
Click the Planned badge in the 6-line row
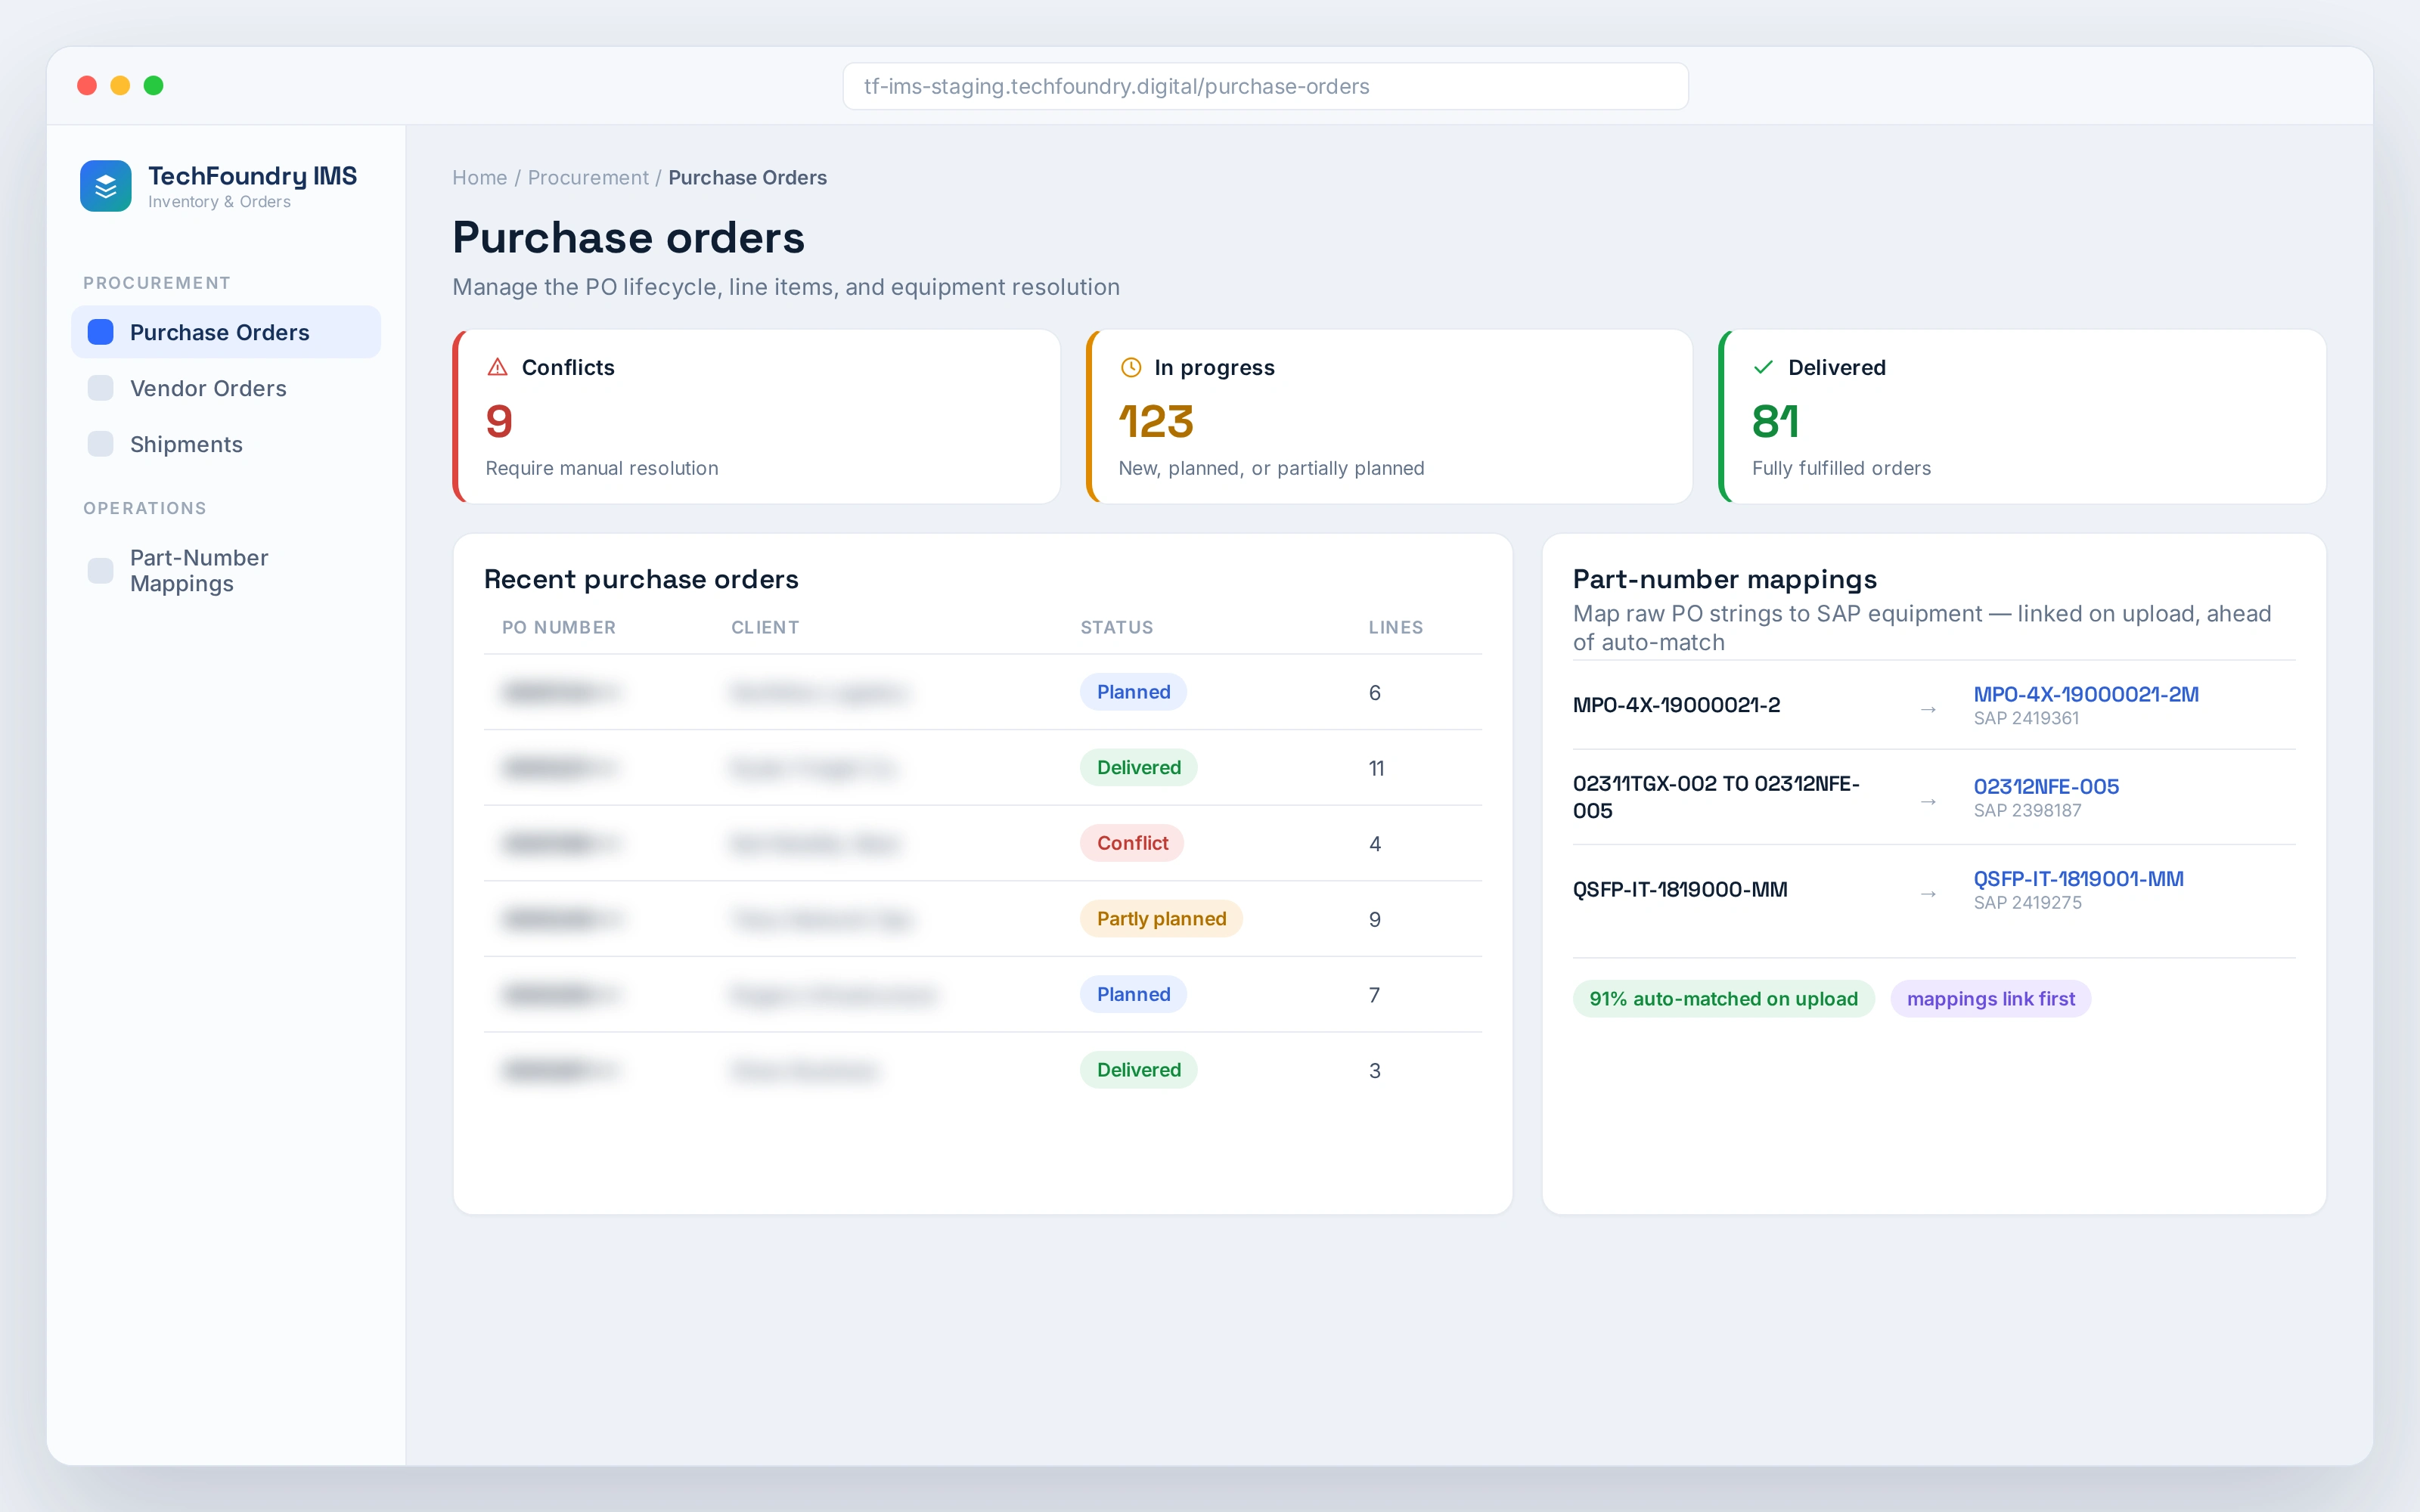pyautogui.click(x=1133, y=692)
